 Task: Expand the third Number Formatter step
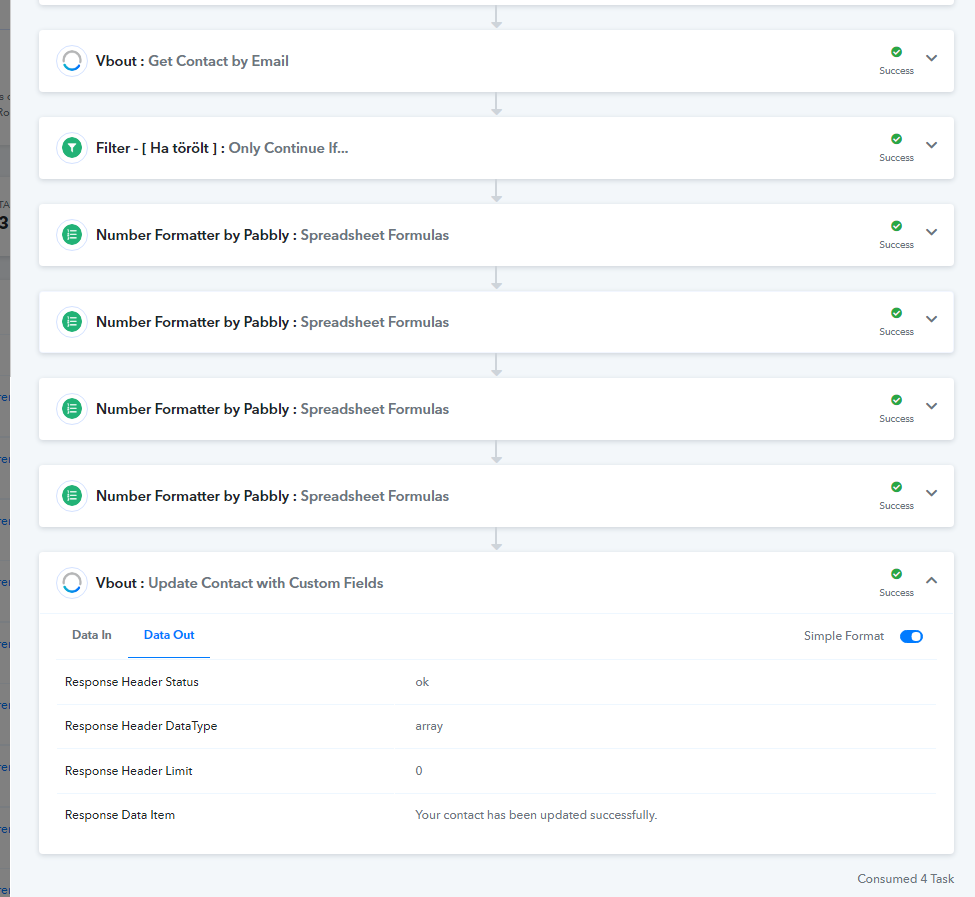[x=931, y=407]
